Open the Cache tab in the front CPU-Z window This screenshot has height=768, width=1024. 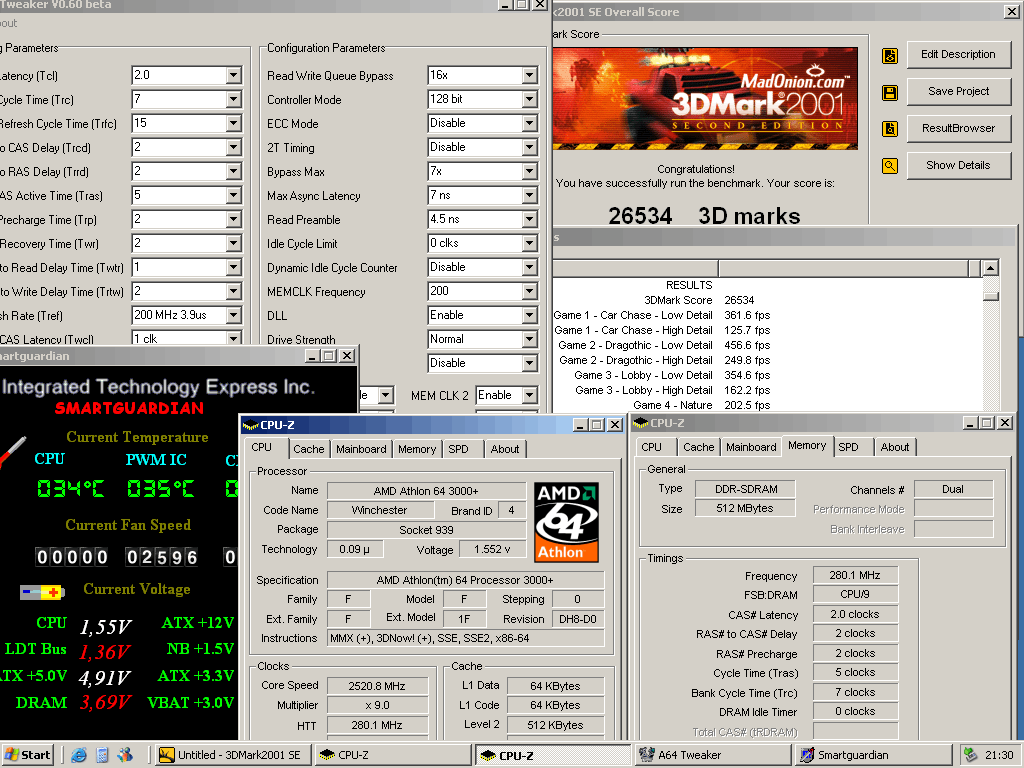point(308,449)
